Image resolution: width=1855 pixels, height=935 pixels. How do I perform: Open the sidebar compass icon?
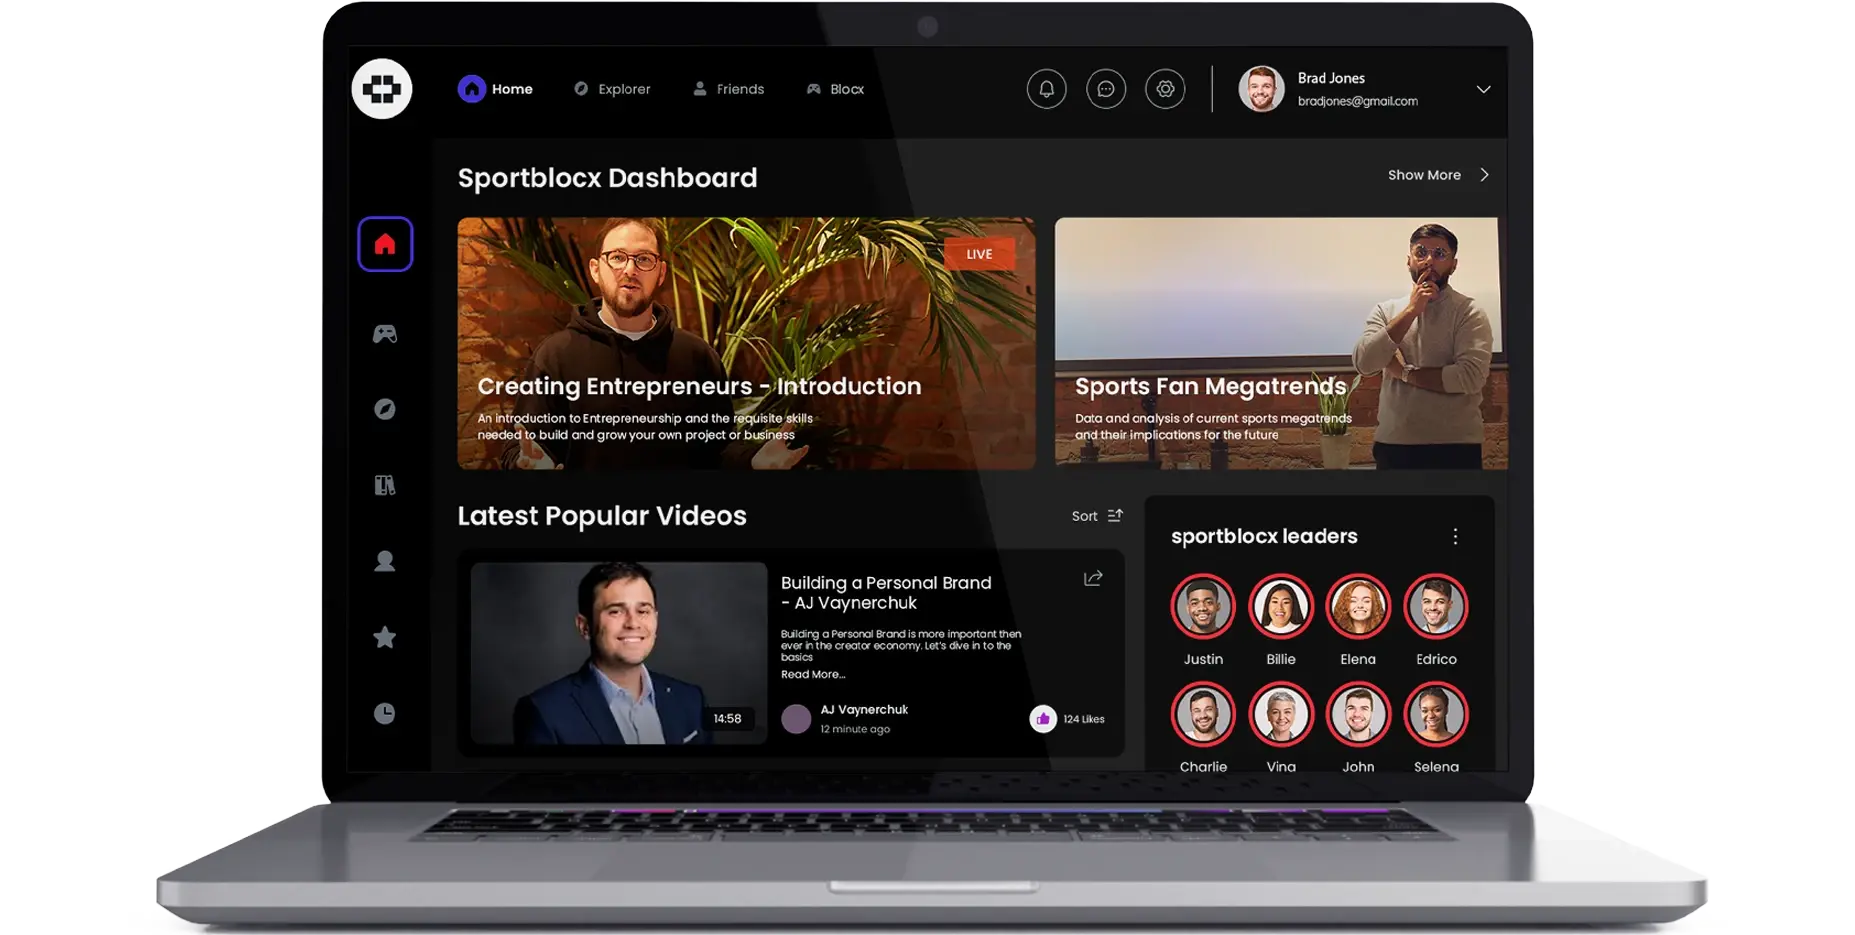tap(385, 409)
